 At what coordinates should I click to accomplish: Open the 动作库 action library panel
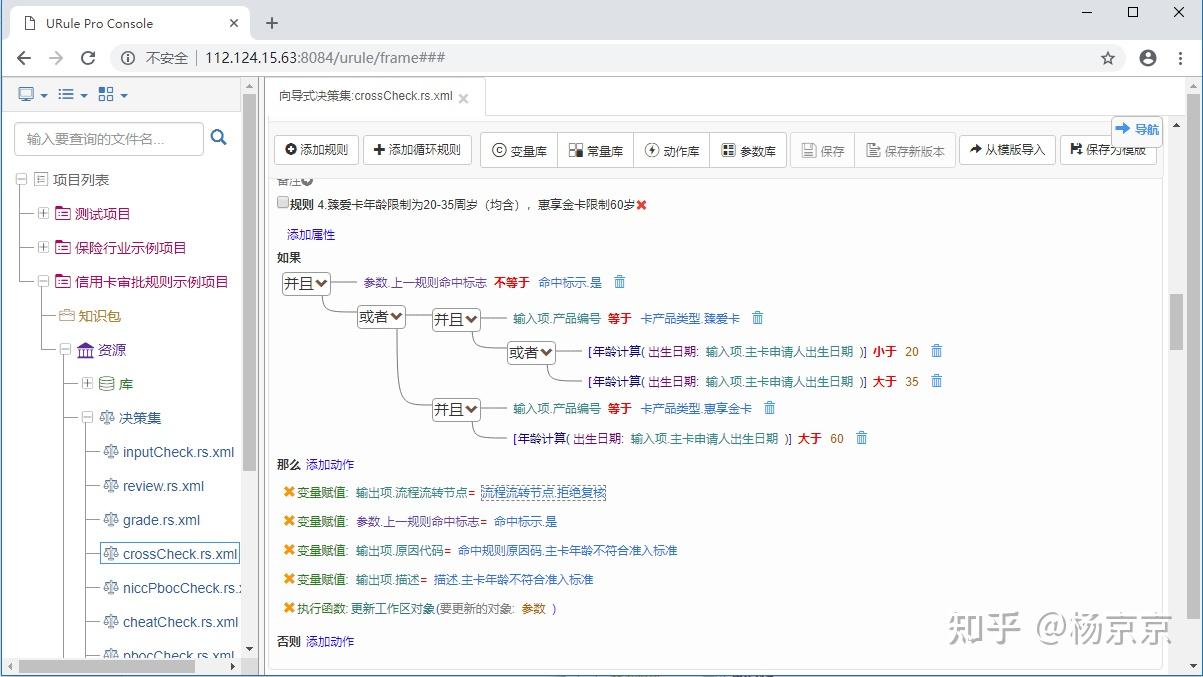pyautogui.click(x=671, y=150)
